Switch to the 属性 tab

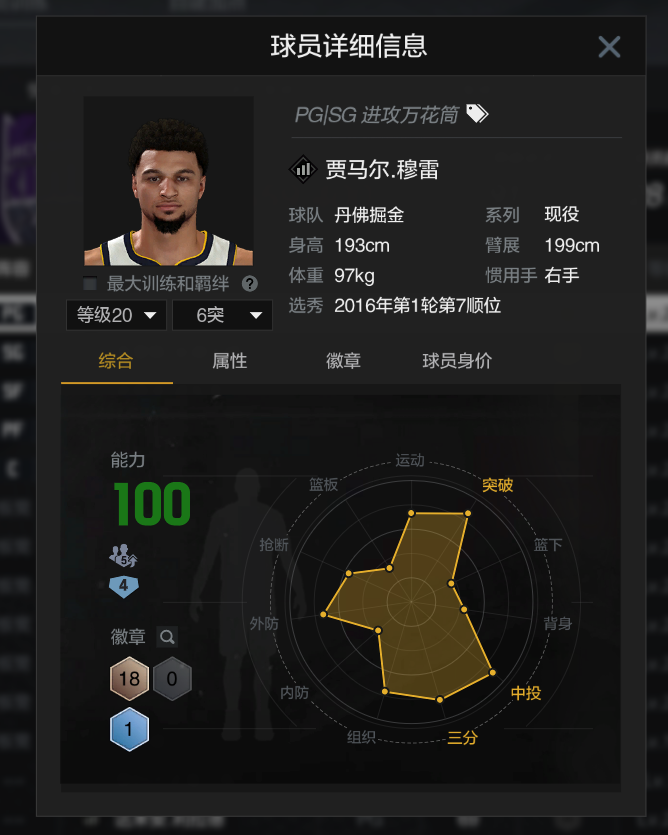(230, 361)
